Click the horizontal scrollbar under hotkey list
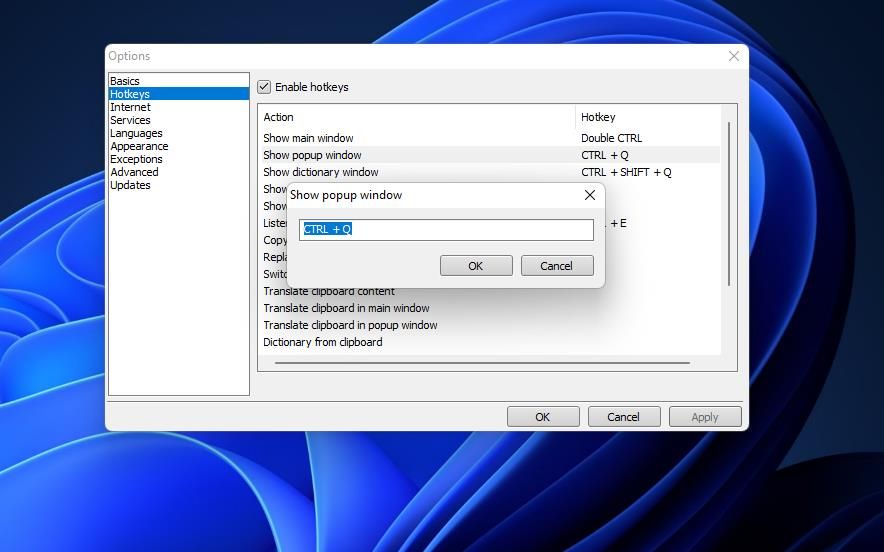Image resolution: width=884 pixels, height=552 pixels. click(x=476, y=362)
